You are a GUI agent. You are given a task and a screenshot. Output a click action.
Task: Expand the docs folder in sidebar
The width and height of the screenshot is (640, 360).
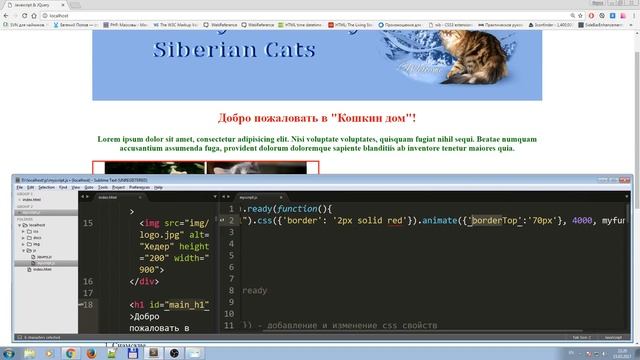point(23,238)
